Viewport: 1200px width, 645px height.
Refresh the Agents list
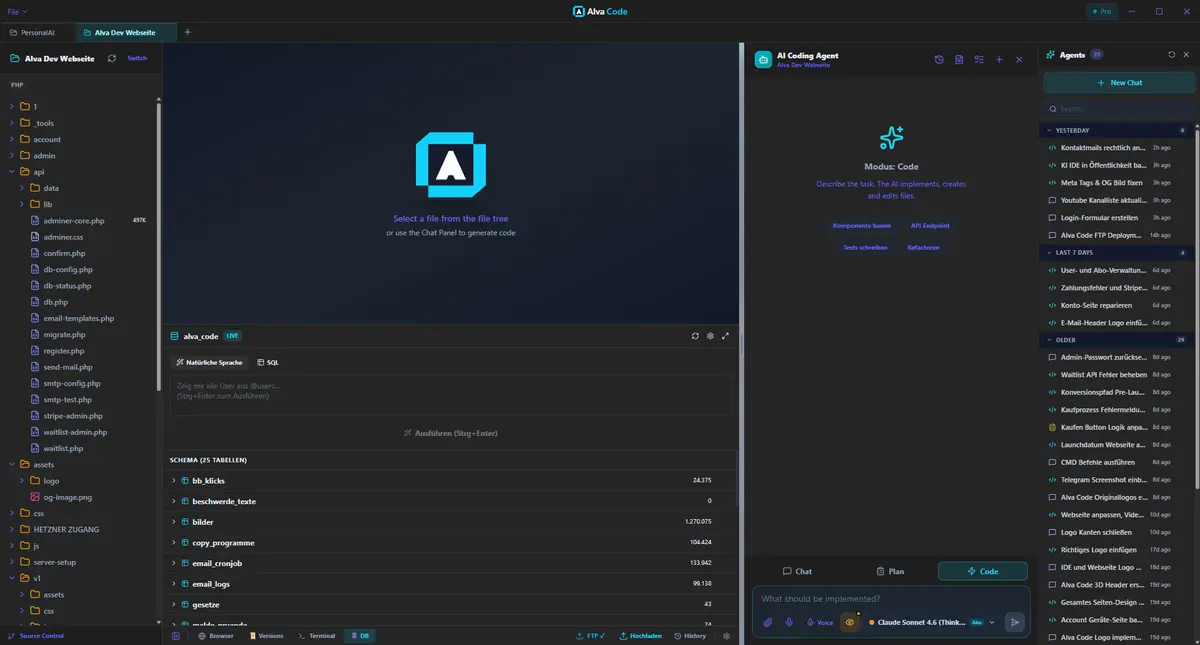[x=1172, y=55]
